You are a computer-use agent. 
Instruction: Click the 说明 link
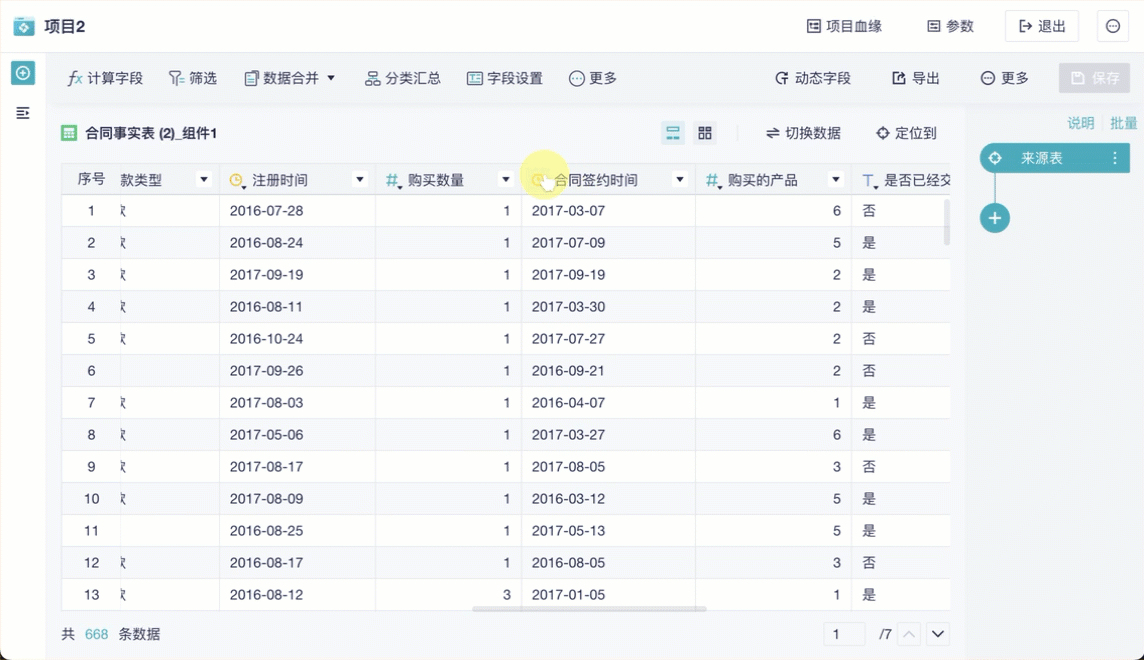pyautogui.click(x=1080, y=123)
